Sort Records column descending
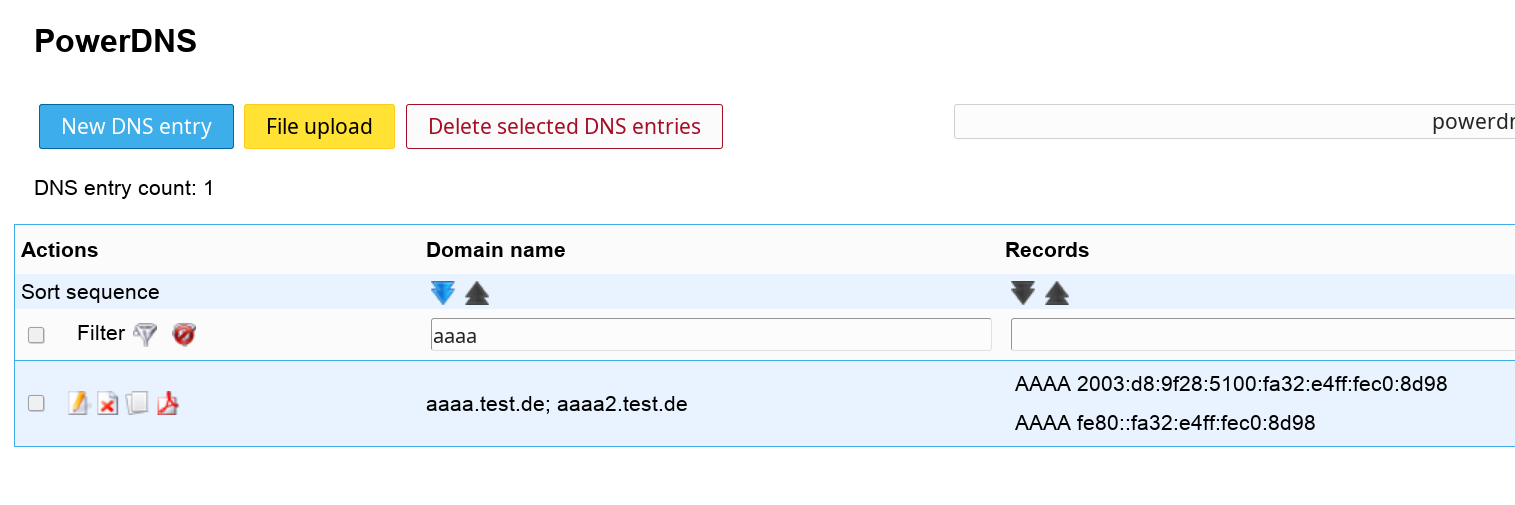Image resolution: width=1515 pixels, height=505 pixels. 1023,293
